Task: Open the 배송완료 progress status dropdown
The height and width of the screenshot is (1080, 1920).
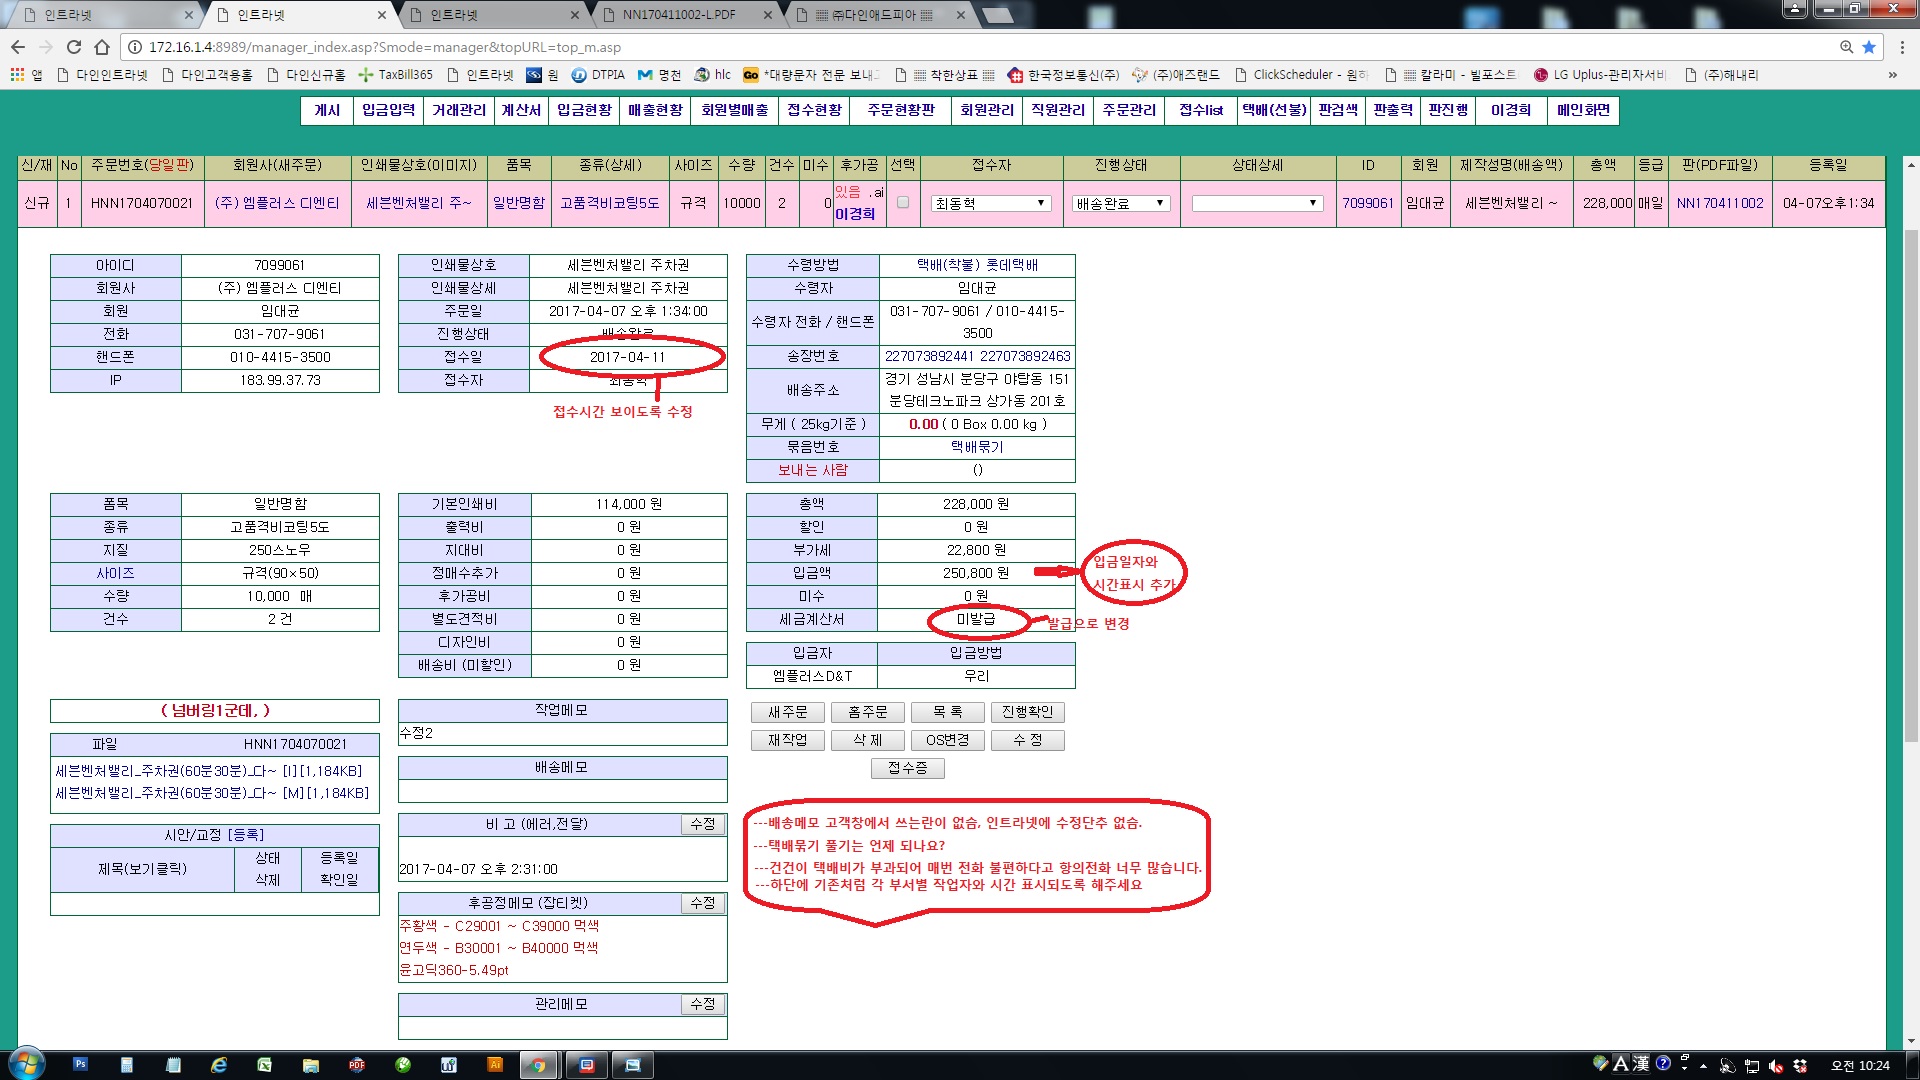Action: (1120, 203)
